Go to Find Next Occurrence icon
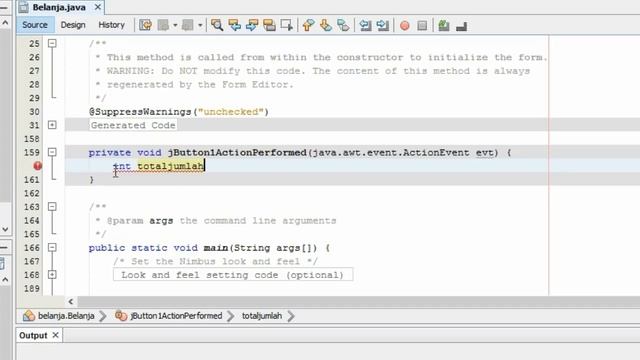Screen dimensions: 640x360 pyautogui.click(x=252, y=25)
